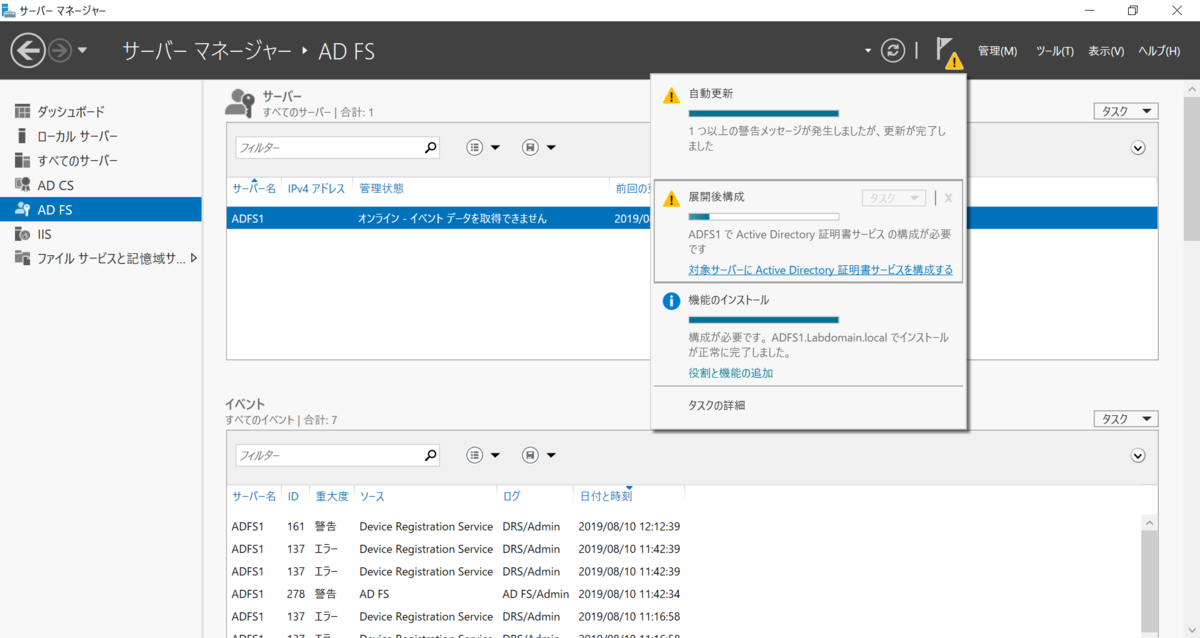Expand ファイル サービスと記憶域 arrow
The image size is (1200, 638).
point(193,258)
